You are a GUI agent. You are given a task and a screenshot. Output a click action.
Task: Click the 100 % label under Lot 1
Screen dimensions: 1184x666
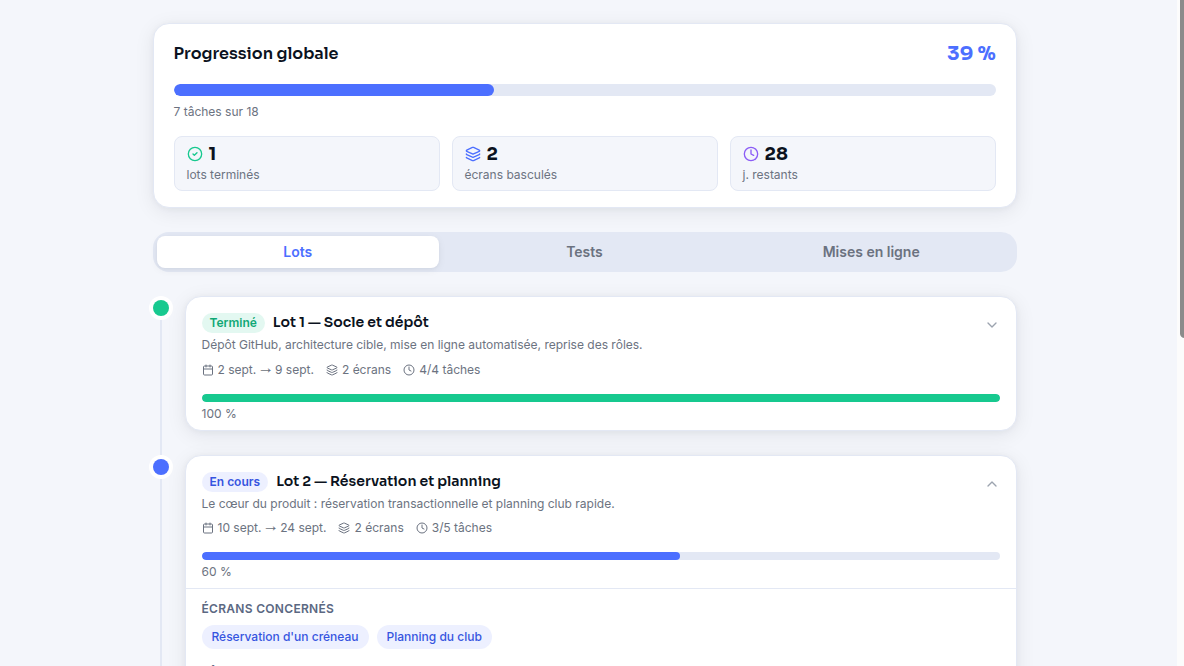pos(219,414)
